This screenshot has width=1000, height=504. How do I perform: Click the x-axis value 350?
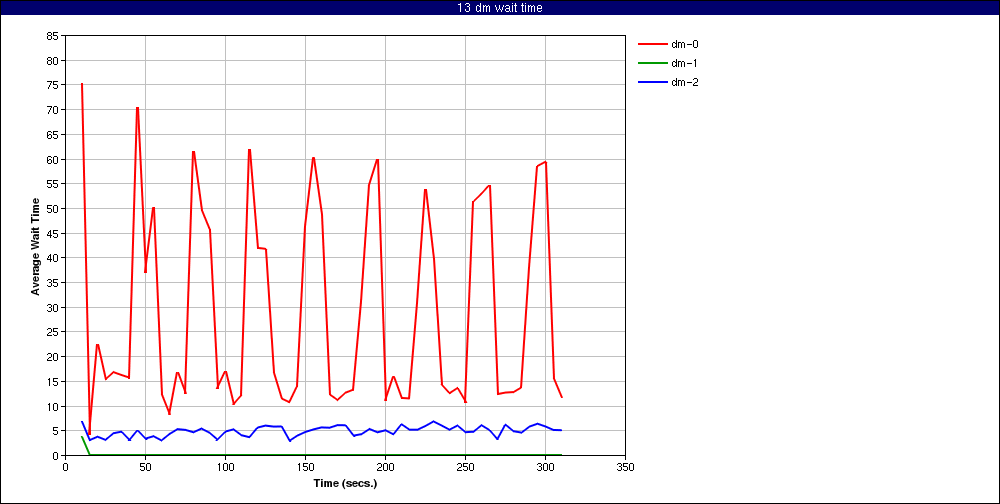[x=626, y=467]
